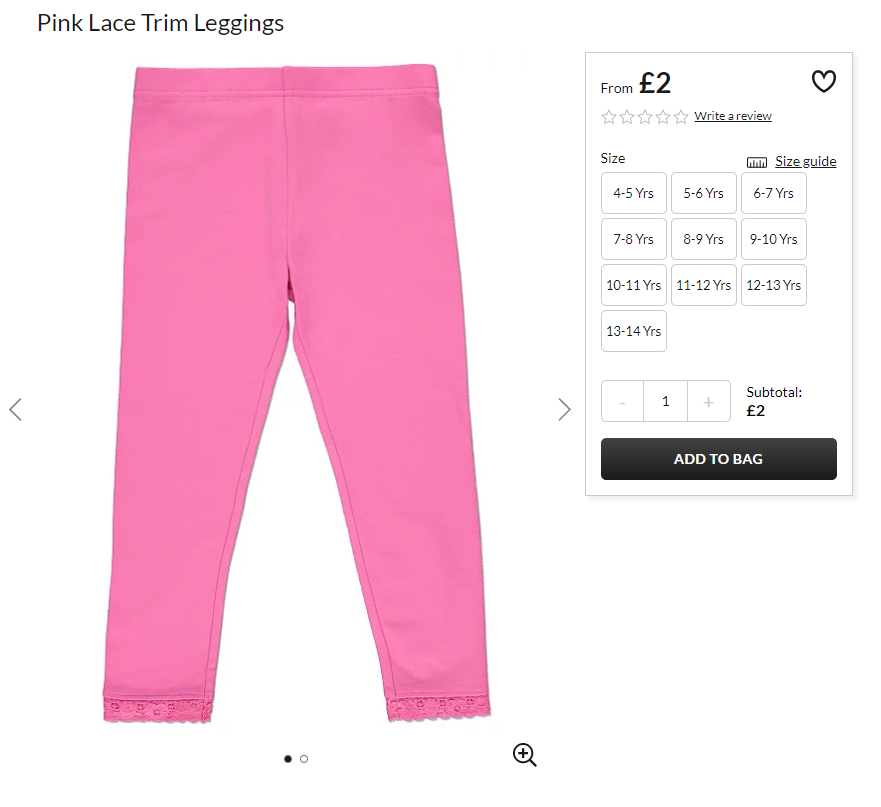Choose size 12-13 Yrs
This screenshot has height=807, width=881.
[x=774, y=285]
